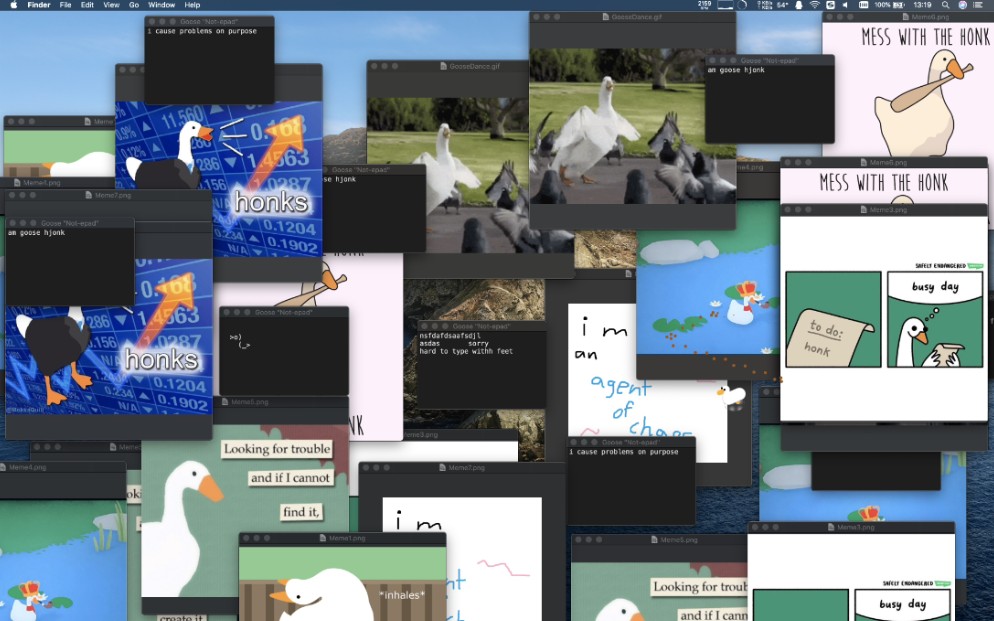
Task: Activate Siri from the menu bar
Action: [962, 4]
